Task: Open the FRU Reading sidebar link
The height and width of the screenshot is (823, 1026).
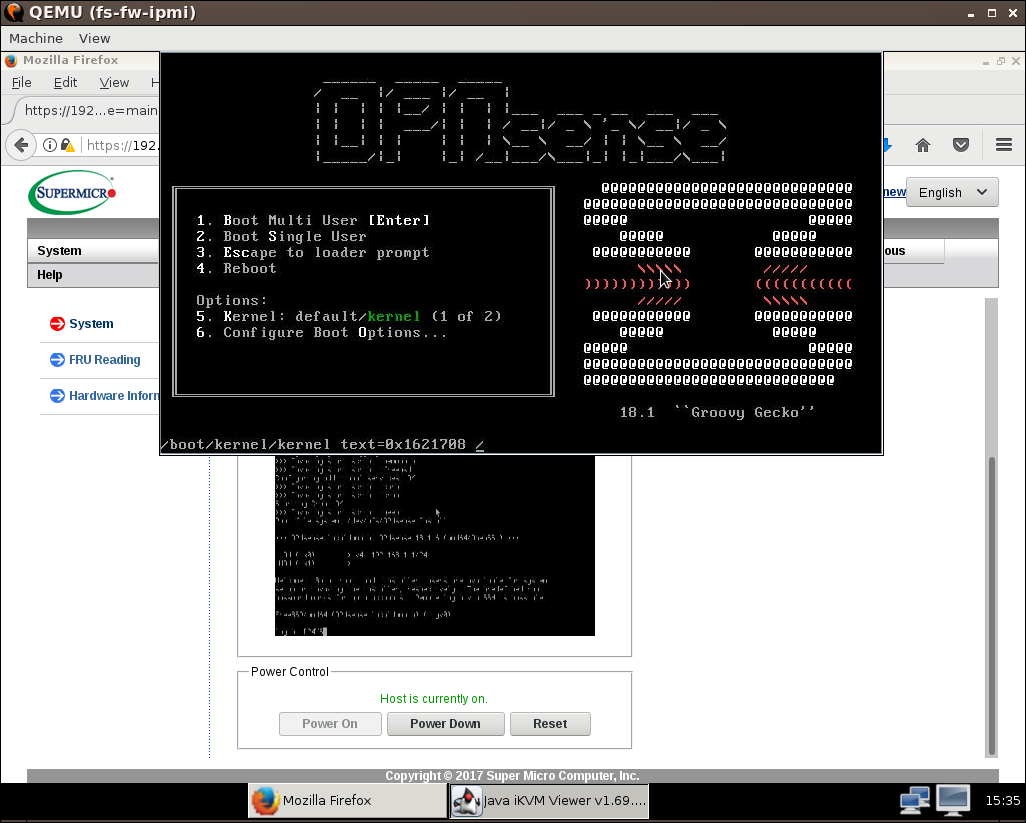Action: [104, 360]
